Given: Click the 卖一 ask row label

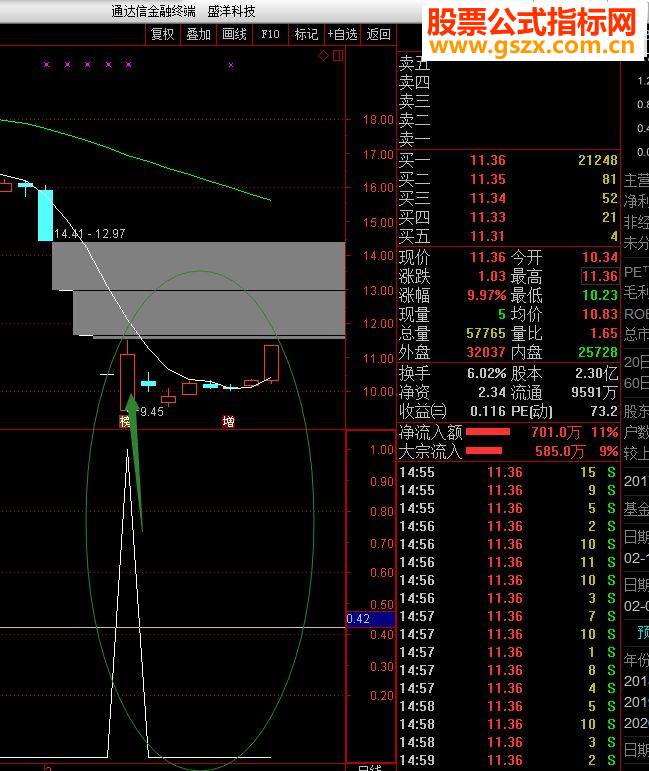Looking at the screenshot, I should [x=414, y=140].
